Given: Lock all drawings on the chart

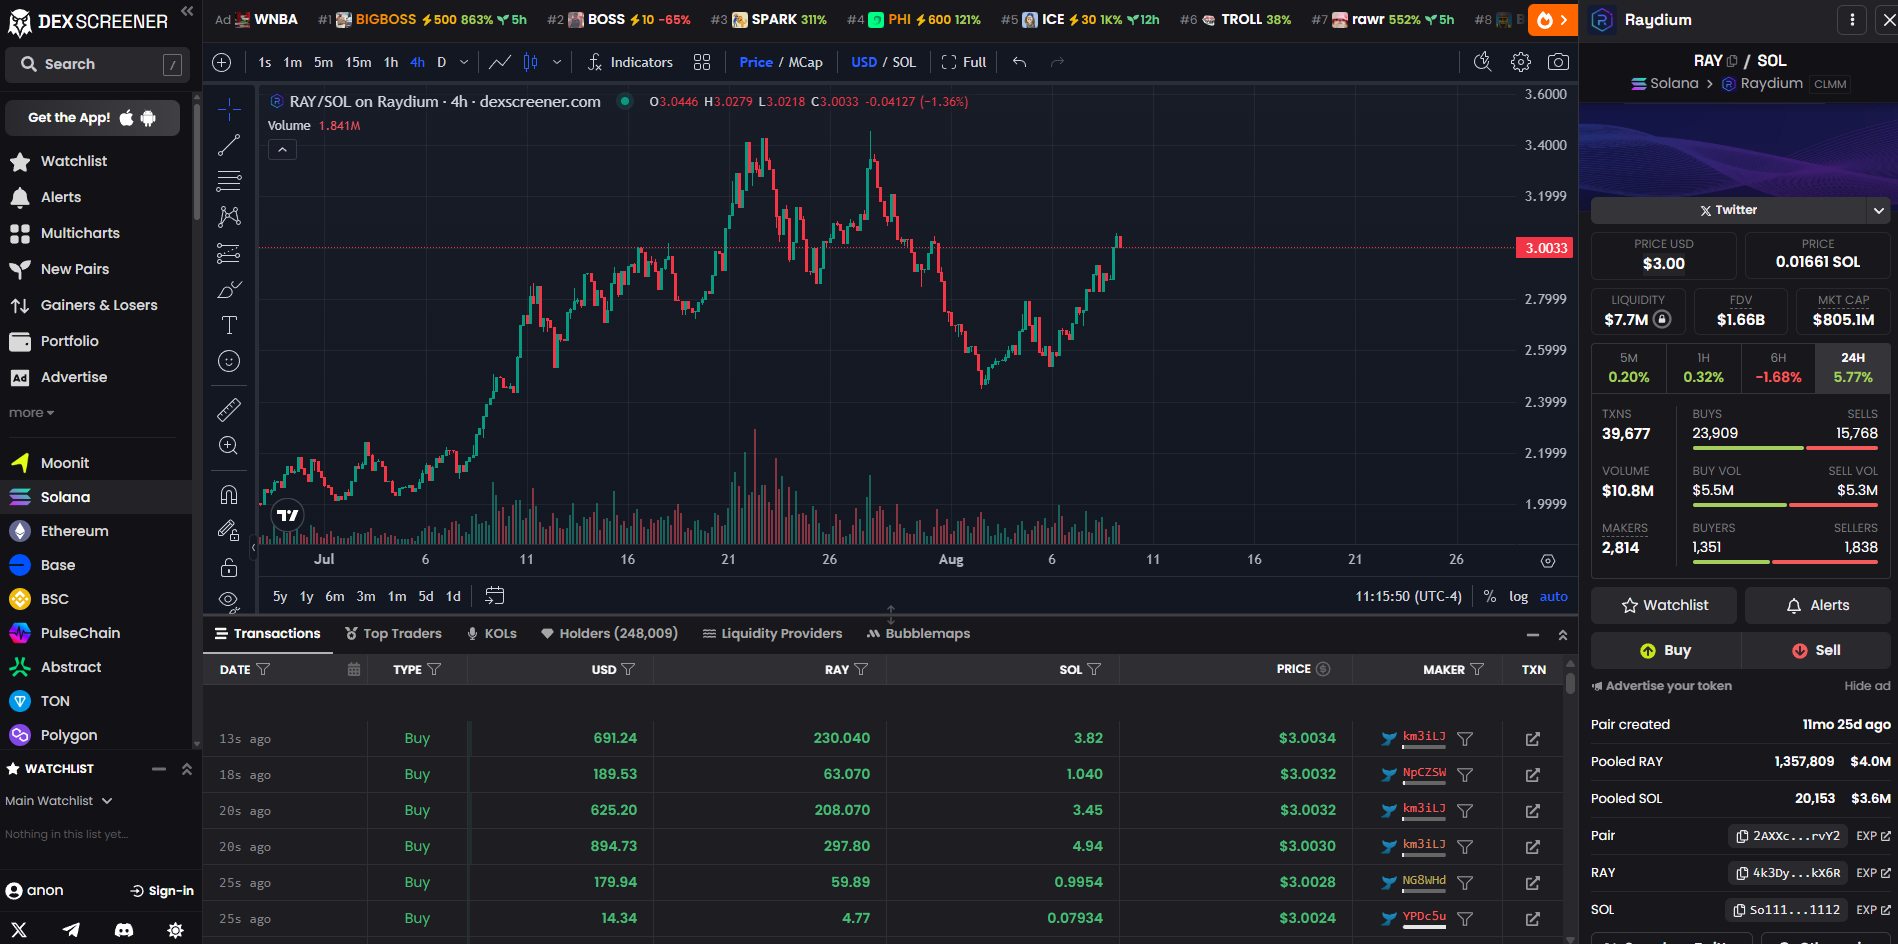Looking at the screenshot, I should (x=229, y=567).
